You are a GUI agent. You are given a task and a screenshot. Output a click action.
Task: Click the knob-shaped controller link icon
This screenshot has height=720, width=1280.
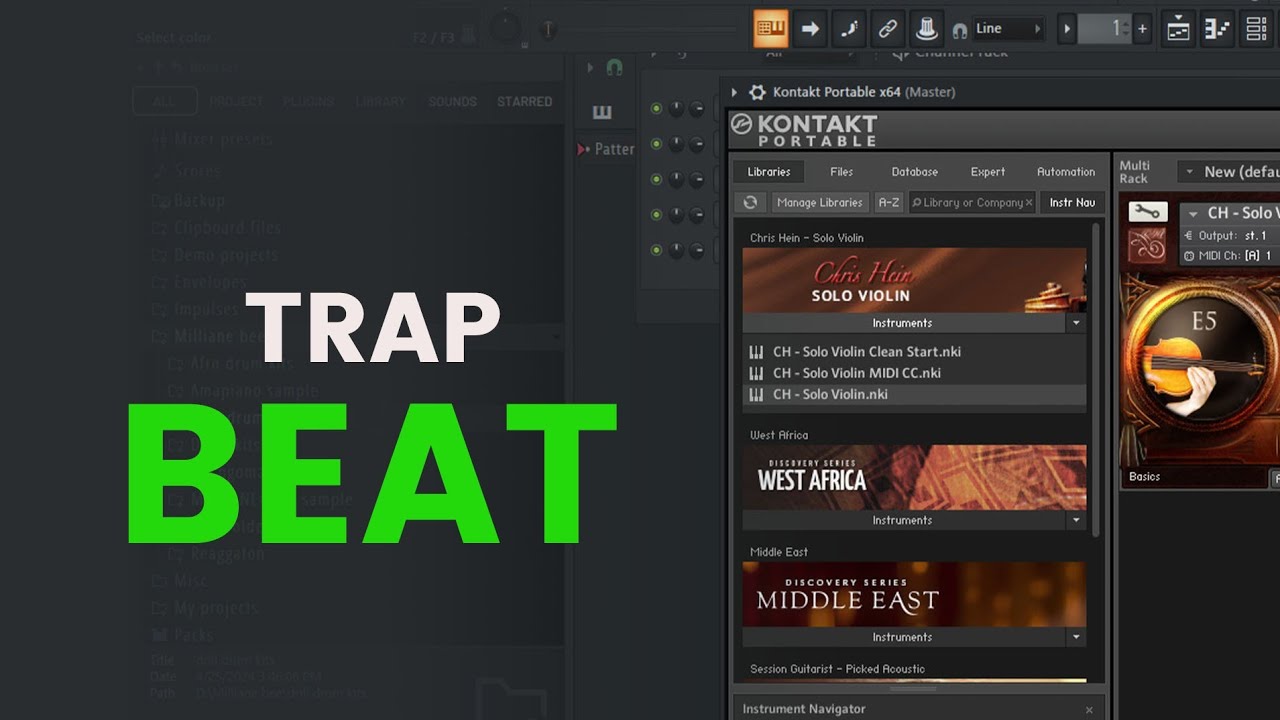[926, 29]
